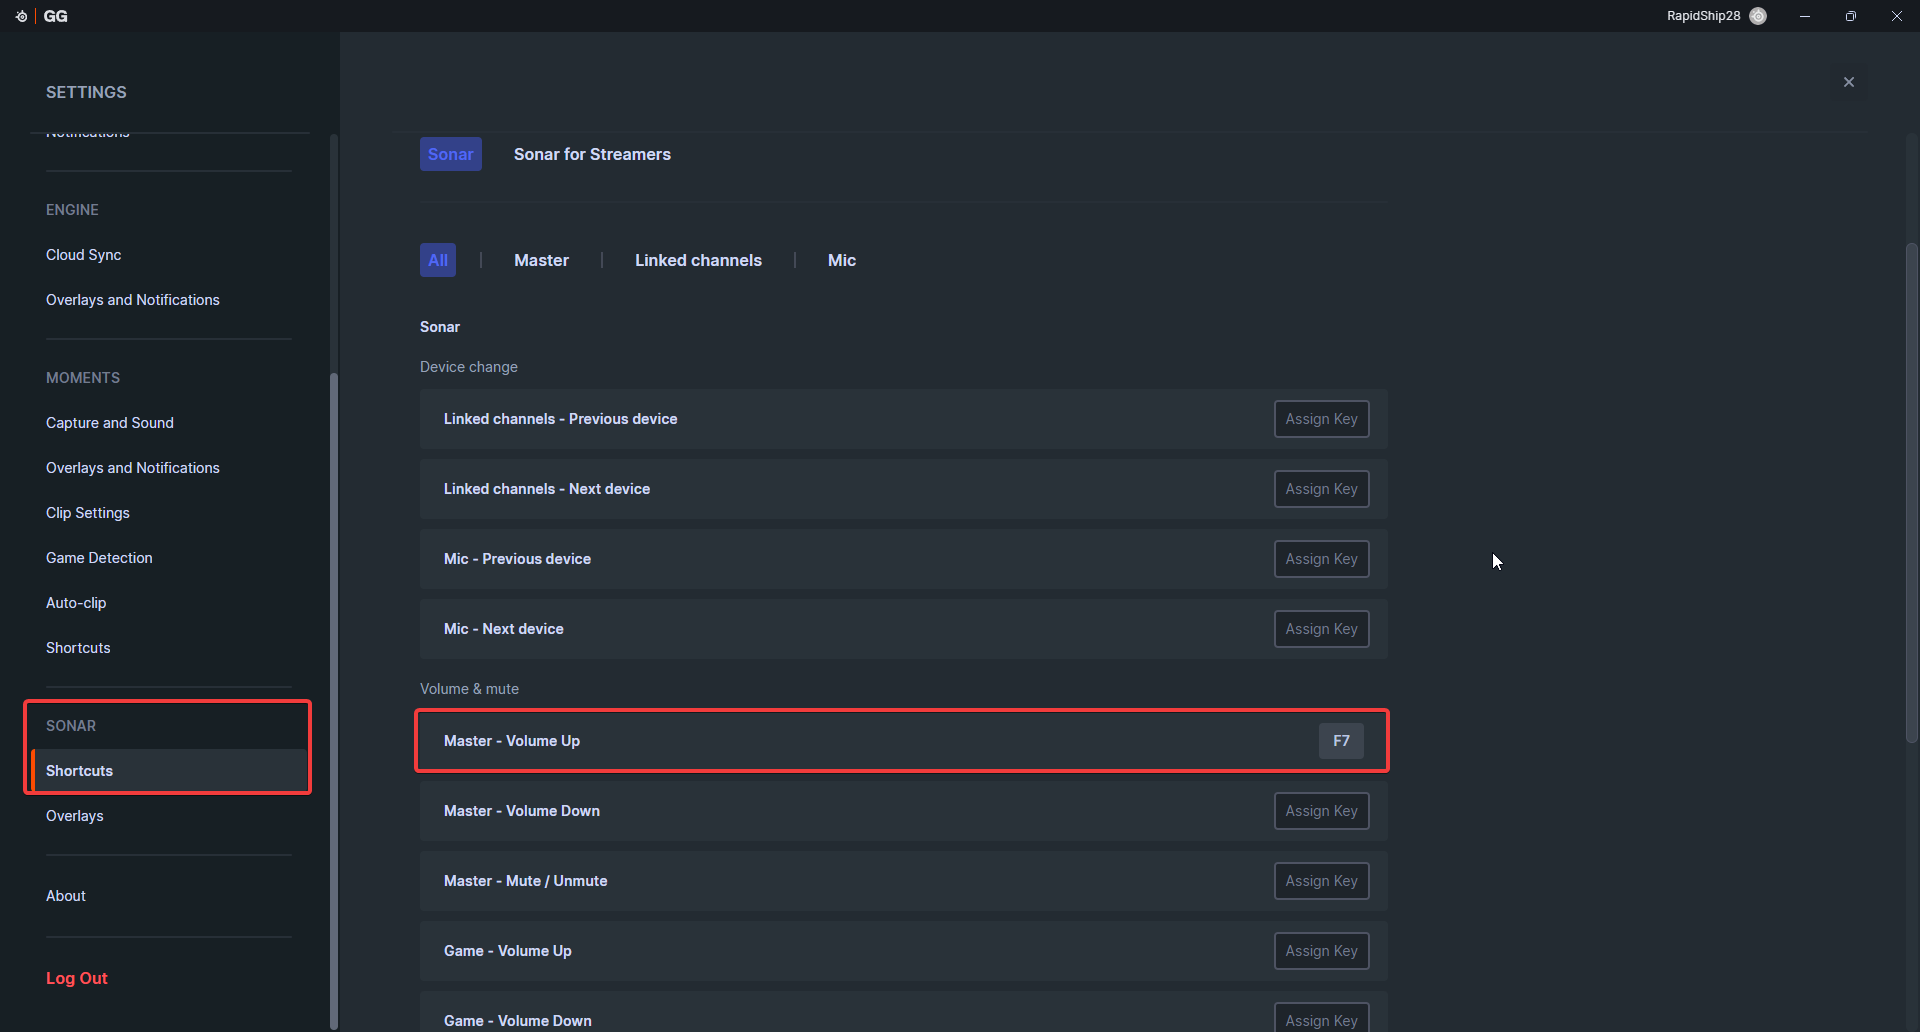1920x1032 pixels.
Task: Open the RapidShip28 profile avatar
Action: click(x=1758, y=16)
